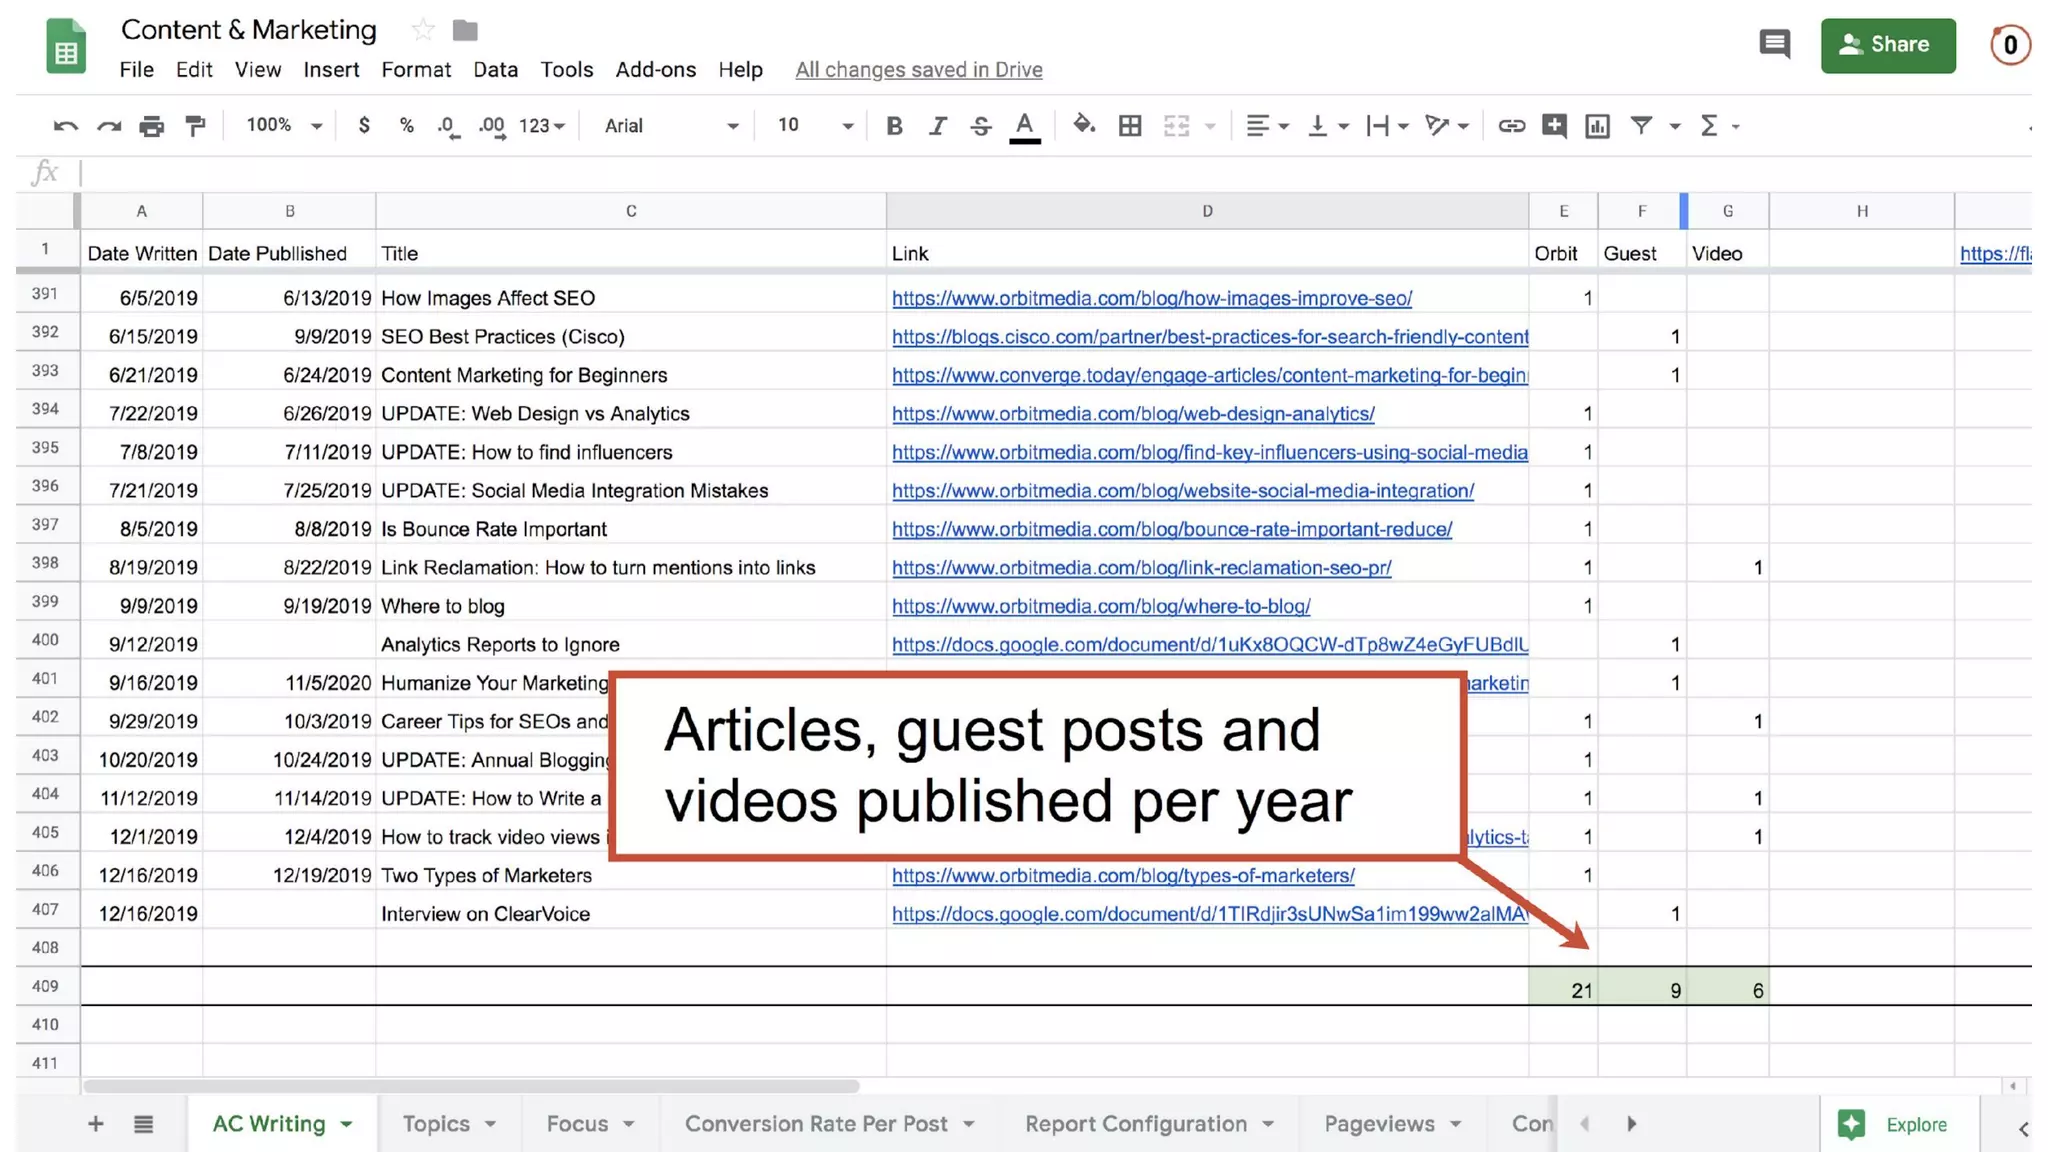
Task: Open the Format menu
Action: [416, 70]
